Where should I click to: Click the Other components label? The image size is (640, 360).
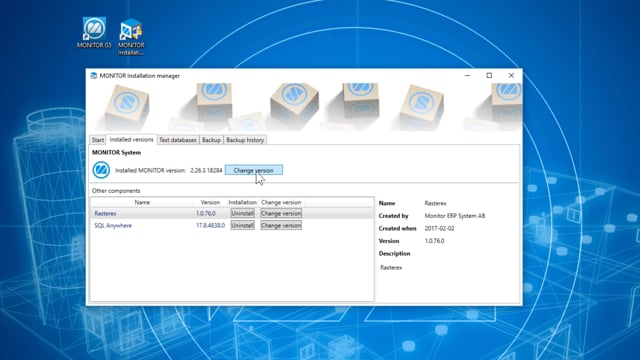pyautogui.click(x=116, y=191)
